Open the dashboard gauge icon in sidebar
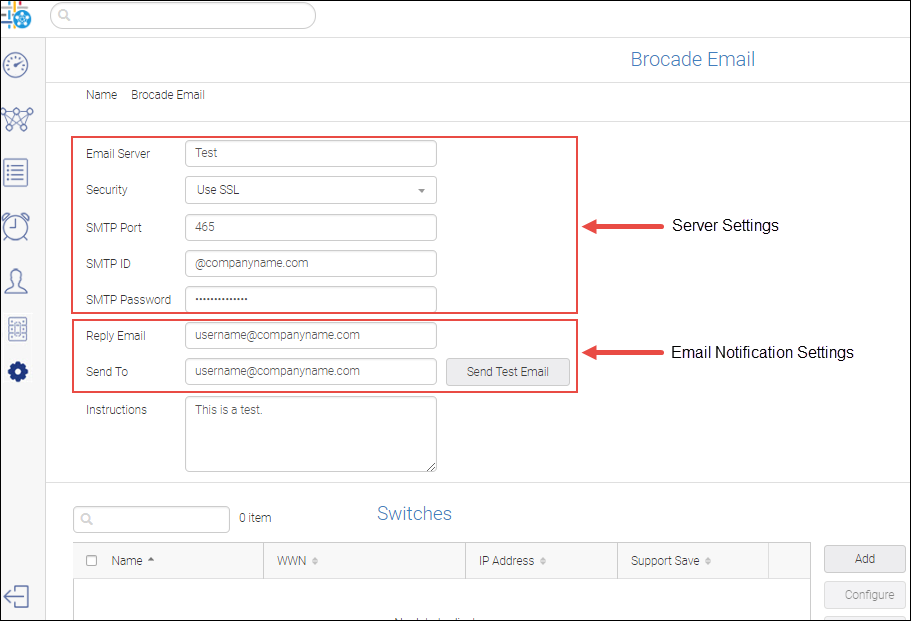911x621 pixels. (x=16, y=65)
